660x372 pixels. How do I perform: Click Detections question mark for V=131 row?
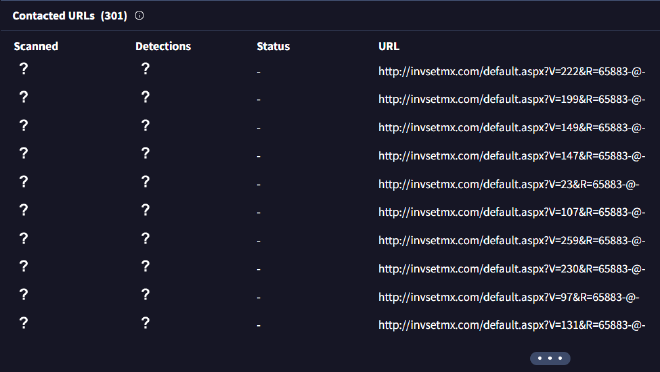pos(145,323)
